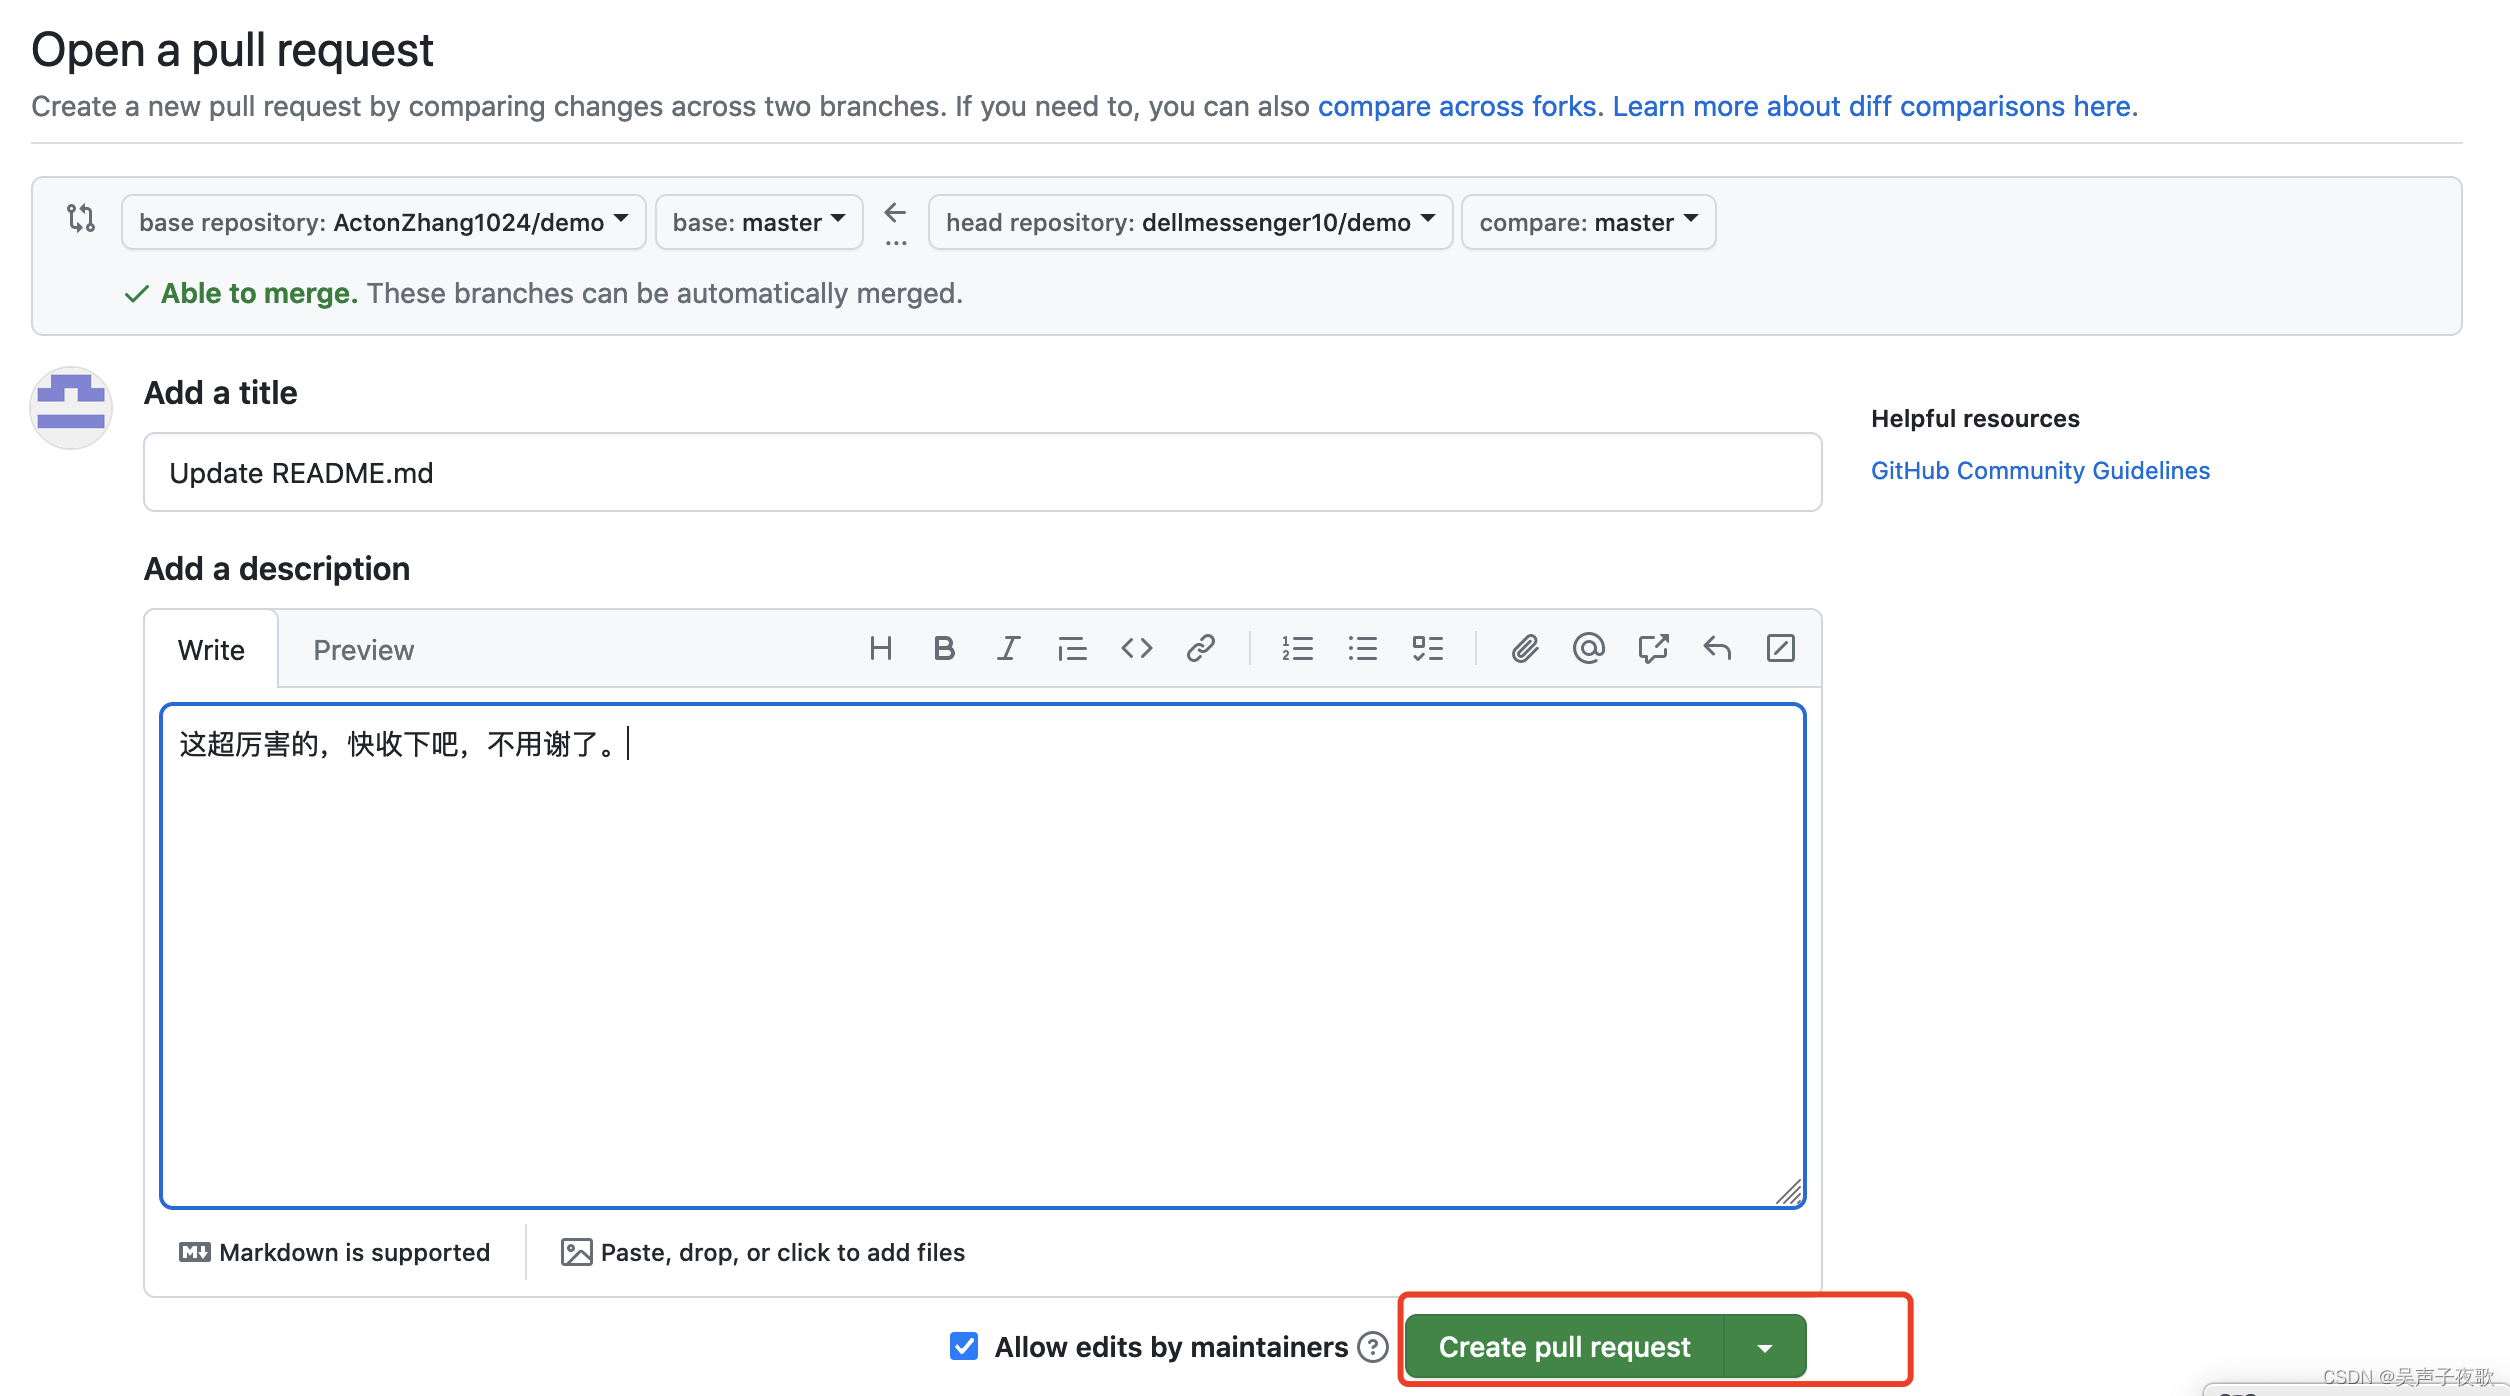Expand the Create pull request options arrow
Viewport: 2510px width, 1396px height.
pyautogui.click(x=1765, y=1347)
